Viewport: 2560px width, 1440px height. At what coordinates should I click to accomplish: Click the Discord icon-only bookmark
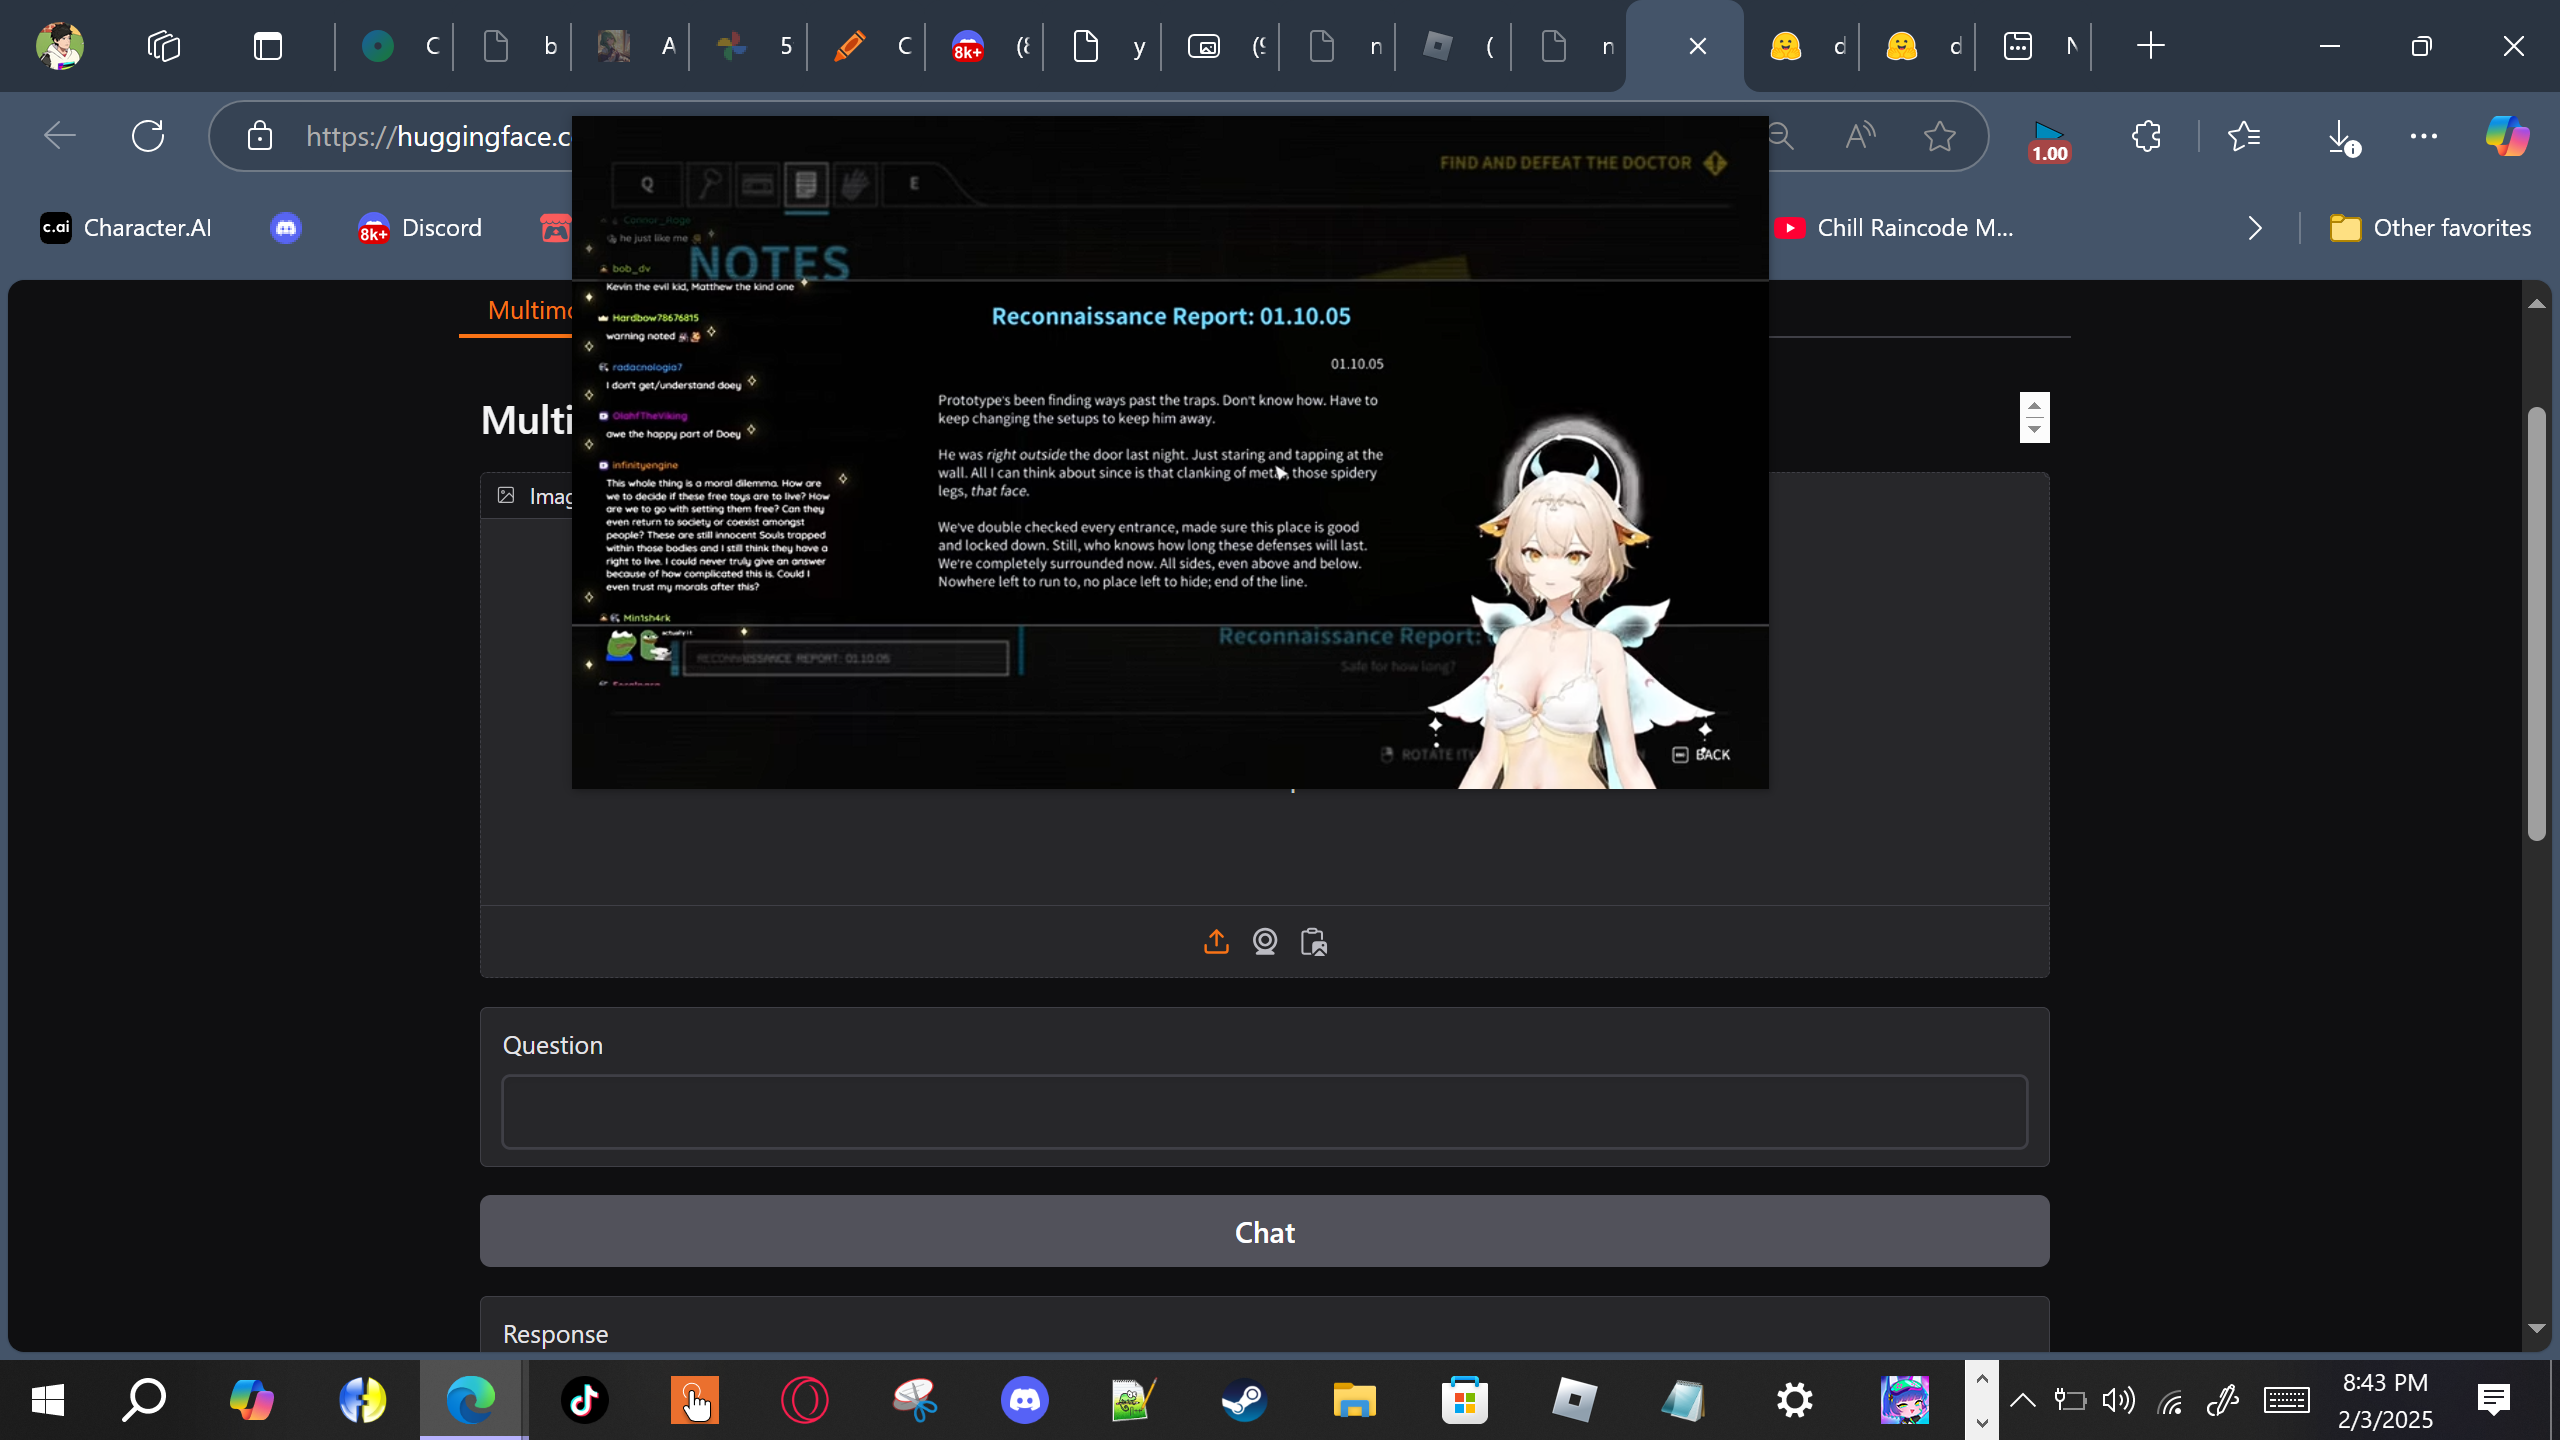click(x=286, y=228)
